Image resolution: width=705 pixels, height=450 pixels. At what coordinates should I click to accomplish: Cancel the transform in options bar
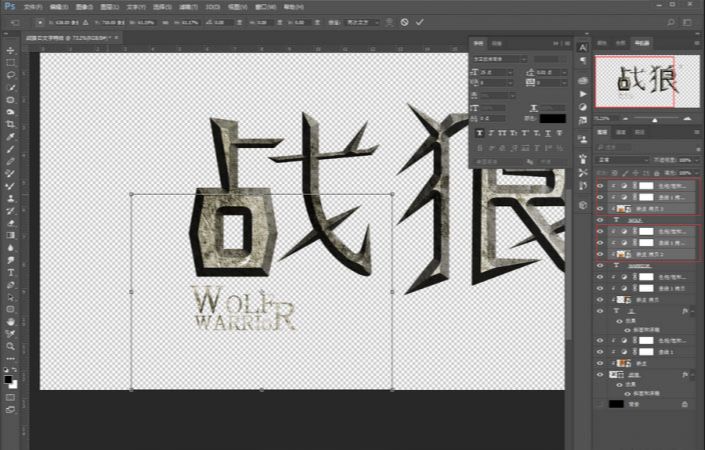[404, 22]
